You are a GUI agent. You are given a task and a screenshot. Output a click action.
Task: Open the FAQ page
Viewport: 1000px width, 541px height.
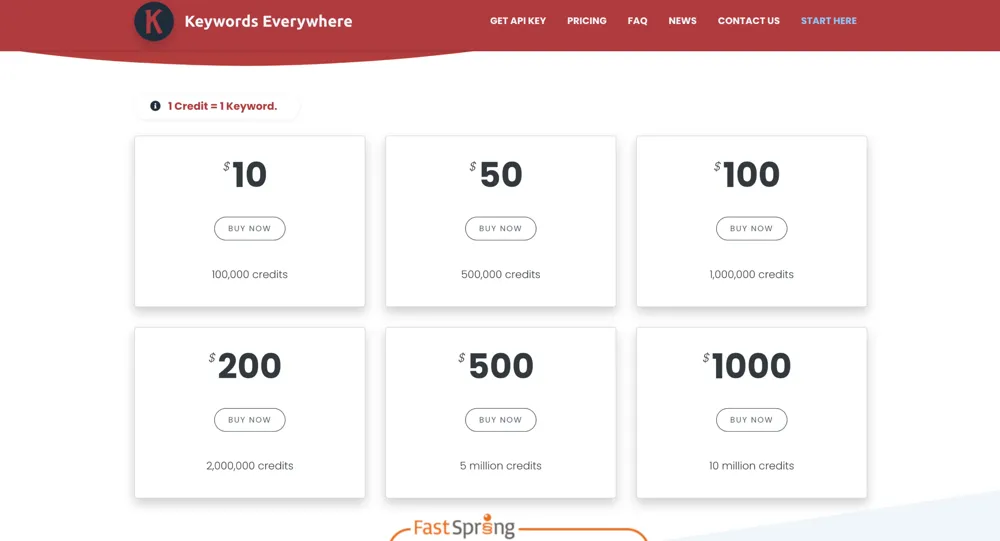coord(637,21)
